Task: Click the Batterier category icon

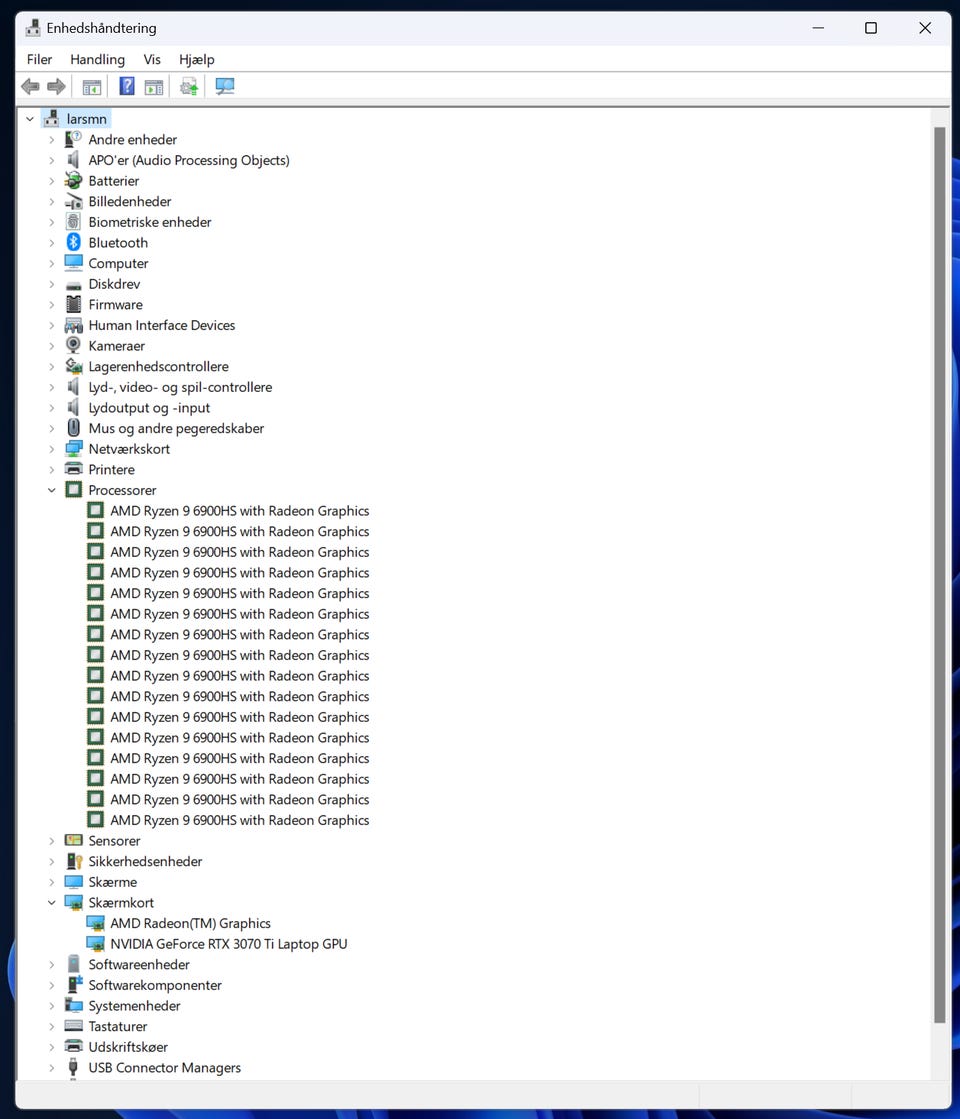Action: pos(74,181)
